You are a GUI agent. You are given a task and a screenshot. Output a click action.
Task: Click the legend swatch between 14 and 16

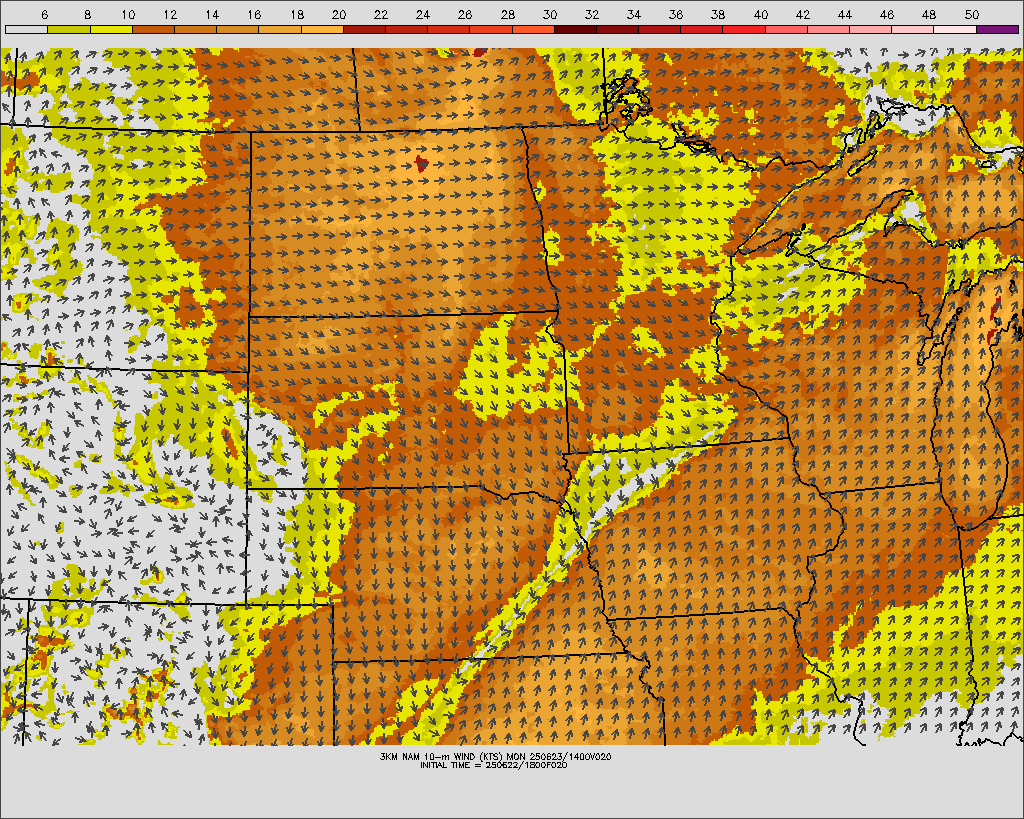point(238,29)
